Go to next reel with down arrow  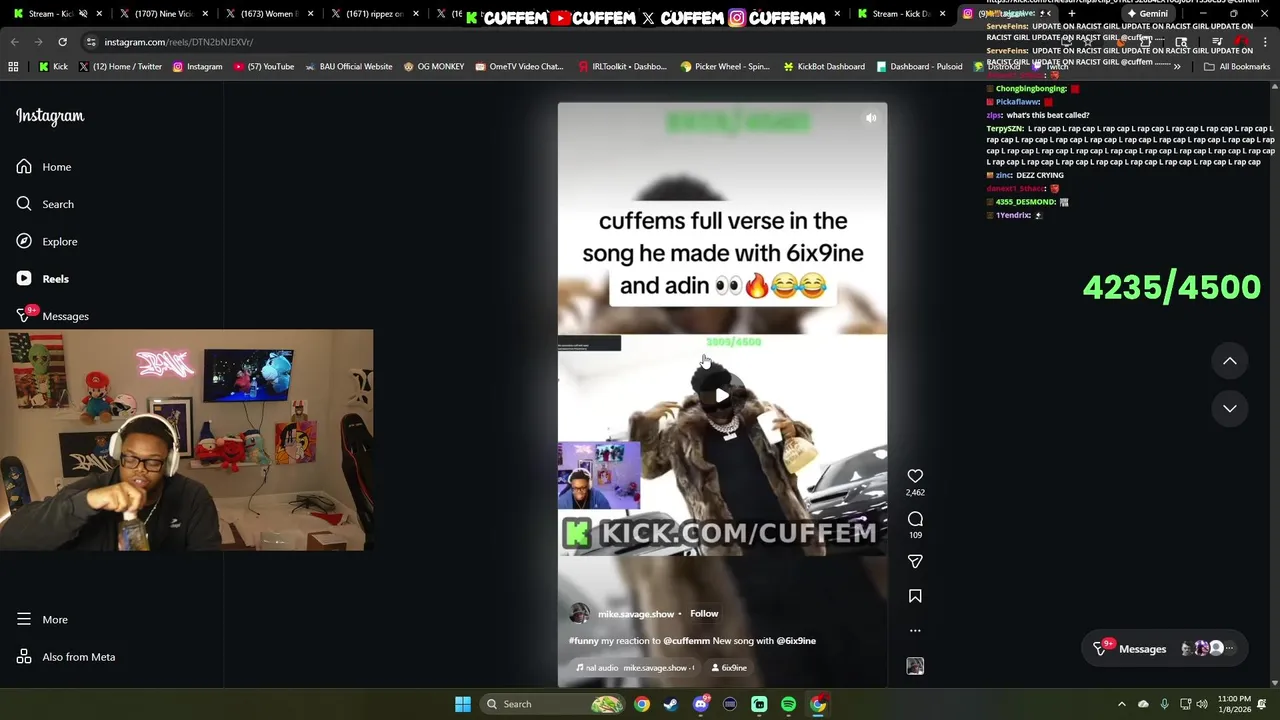click(x=1230, y=408)
